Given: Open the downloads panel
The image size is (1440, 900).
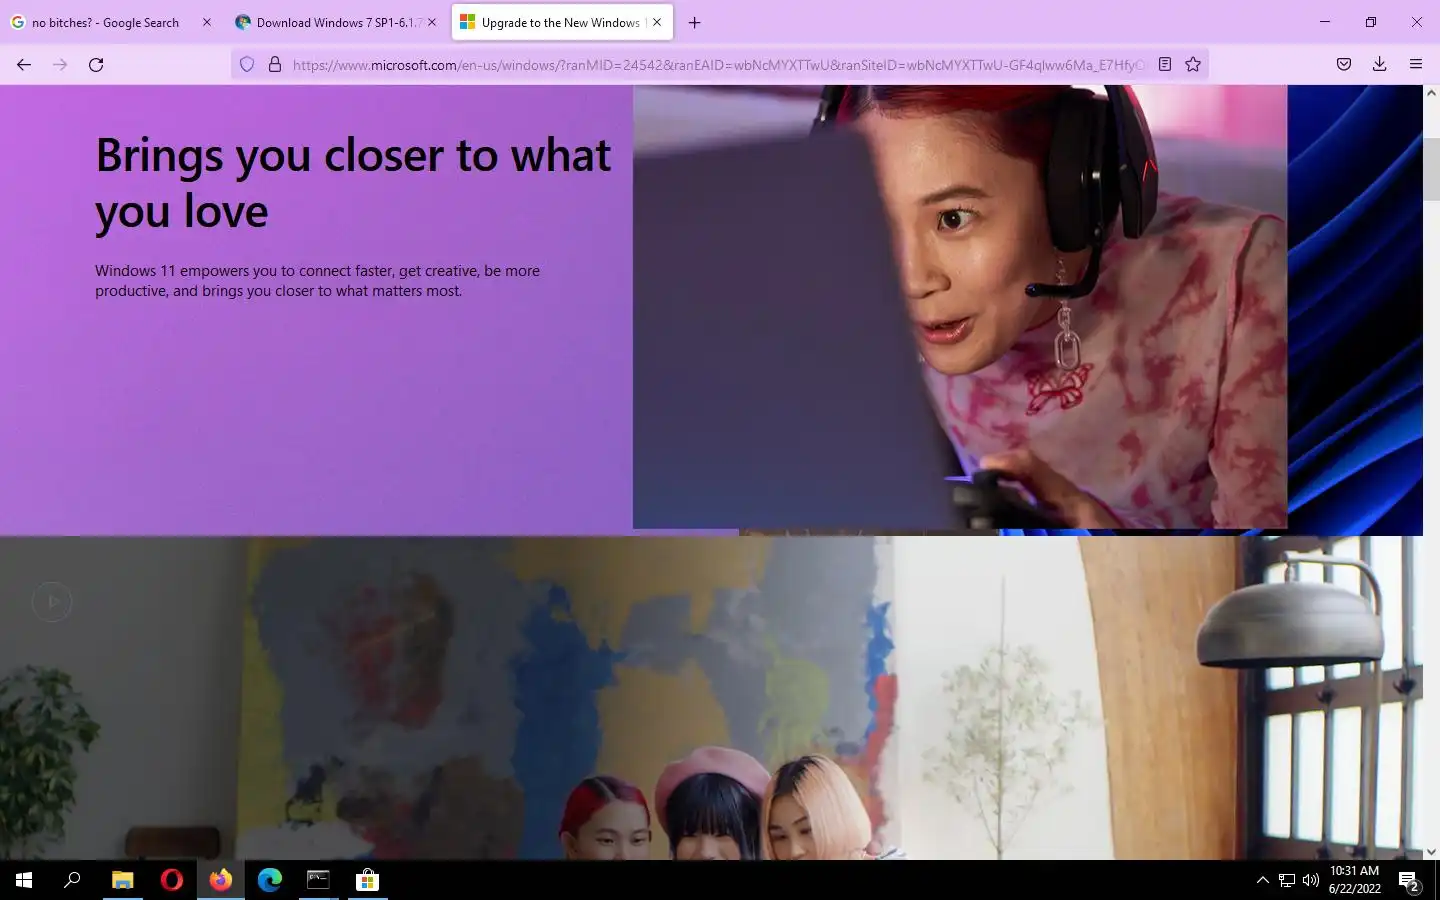Looking at the screenshot, I should [1379, 64].
